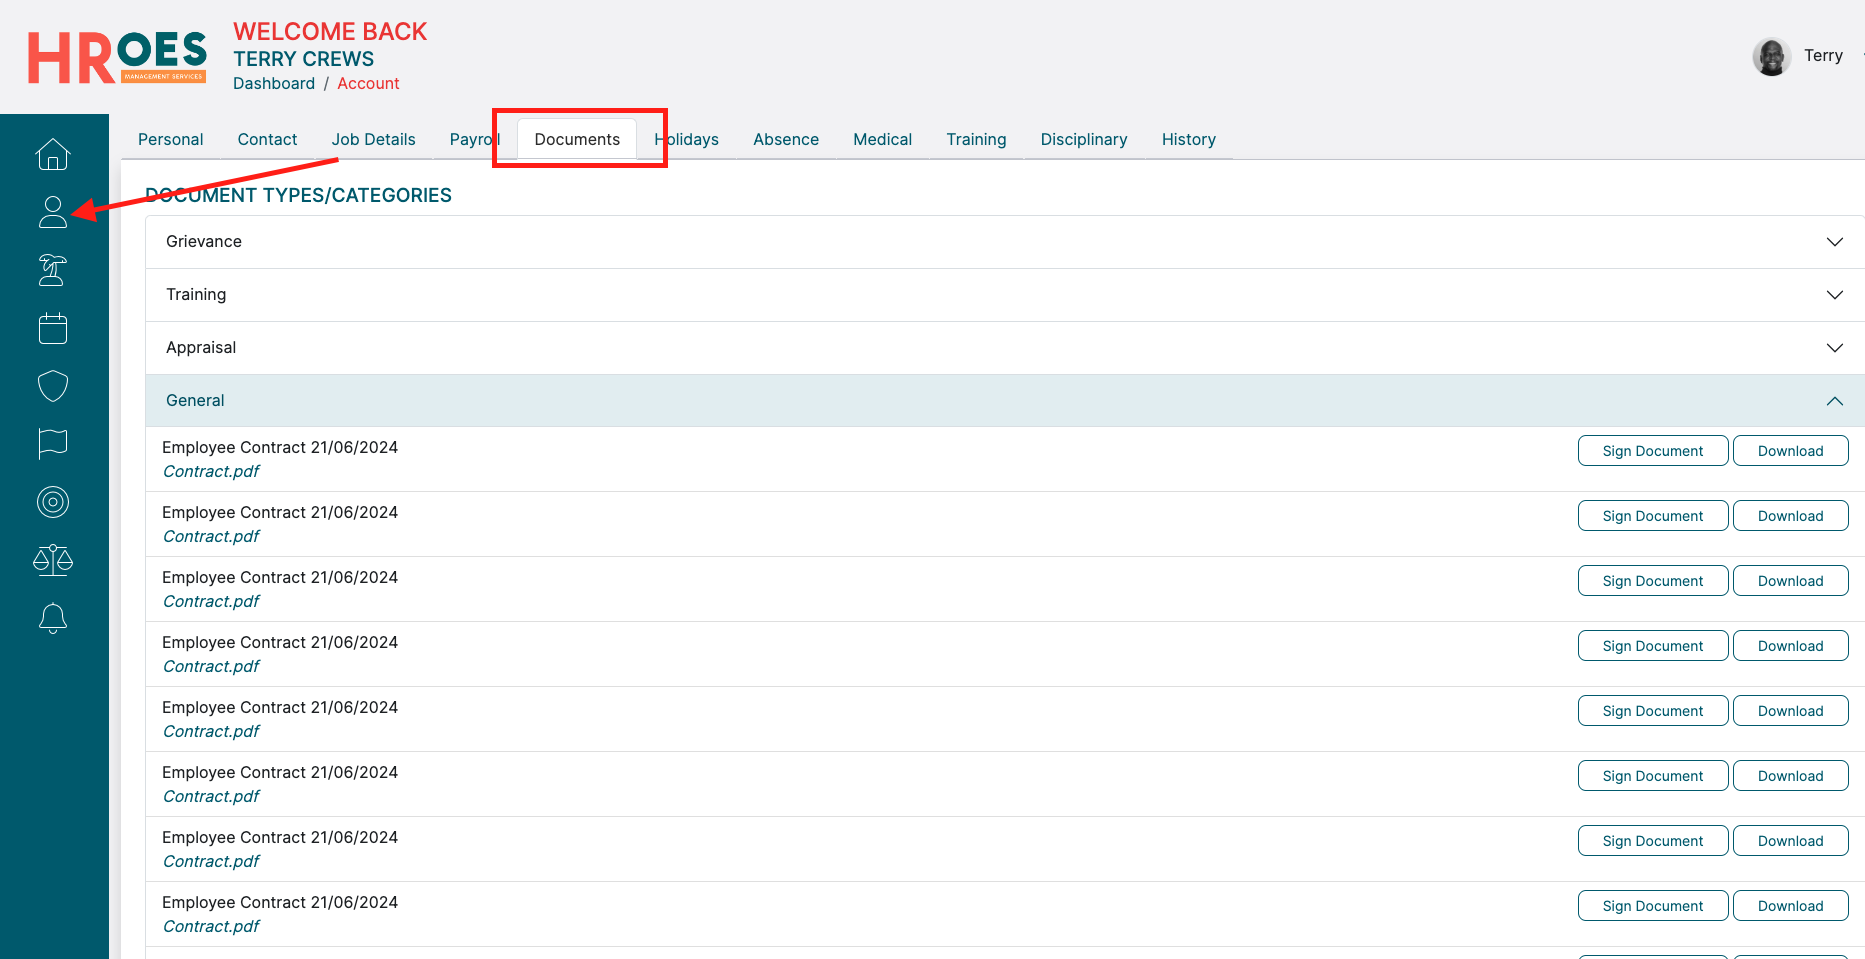
Task: Click the shield icon in sidebar
Action: coord(53,386)
